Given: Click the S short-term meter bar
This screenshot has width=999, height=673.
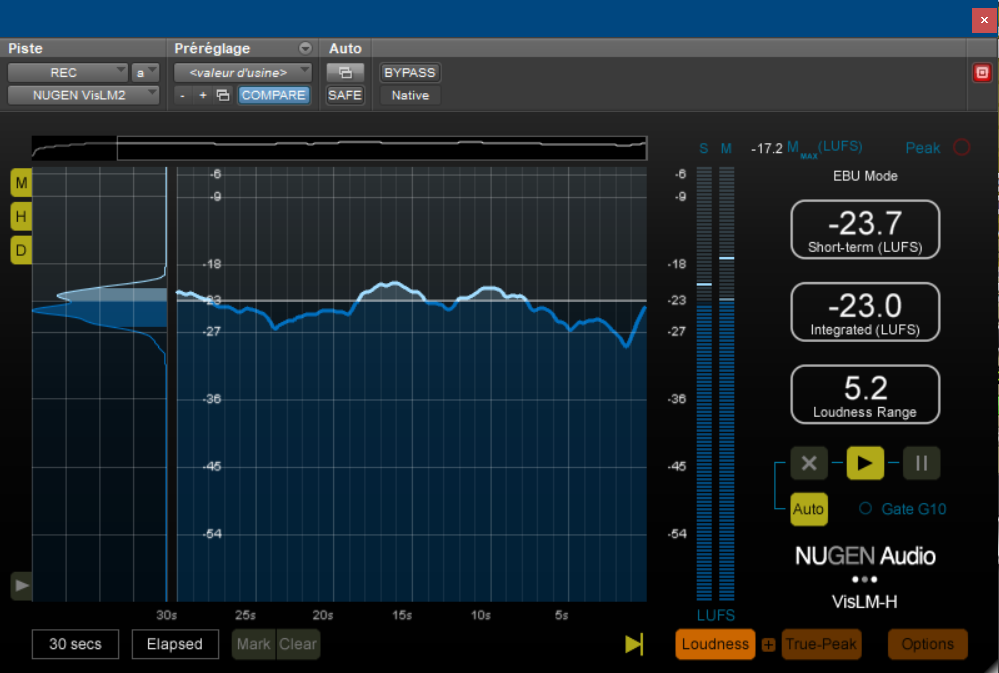Looking at the screenshot, I should click(x=704, y=384).
